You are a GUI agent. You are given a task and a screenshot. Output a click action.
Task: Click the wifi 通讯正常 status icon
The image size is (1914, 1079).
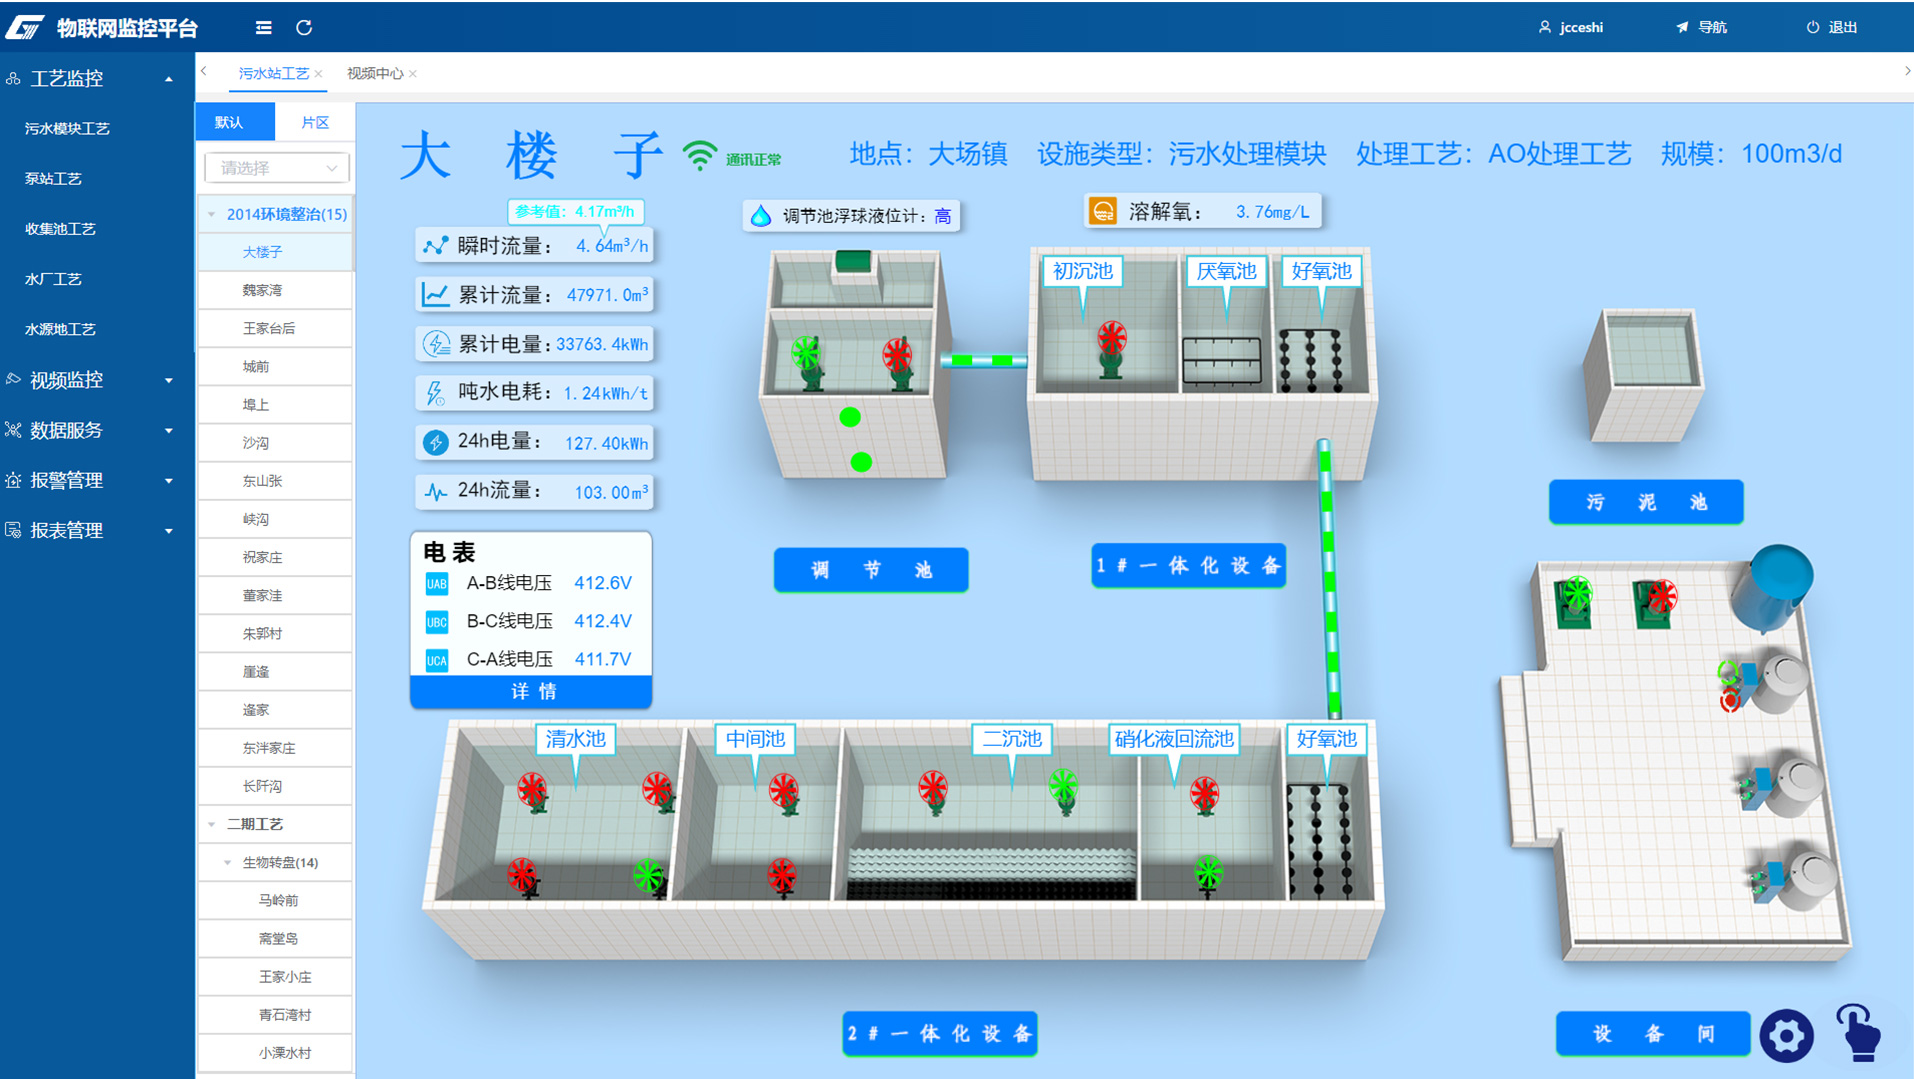700,156
